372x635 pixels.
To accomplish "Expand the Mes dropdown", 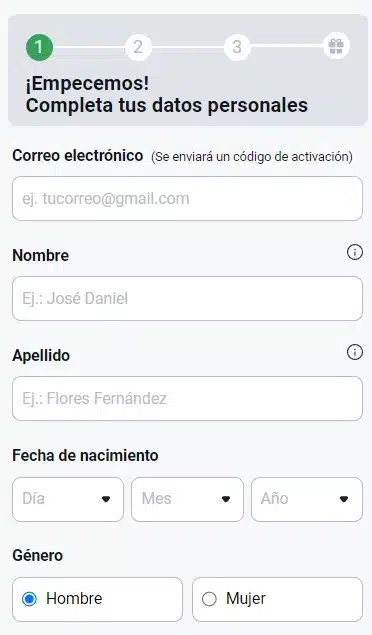I will (187, 499).
